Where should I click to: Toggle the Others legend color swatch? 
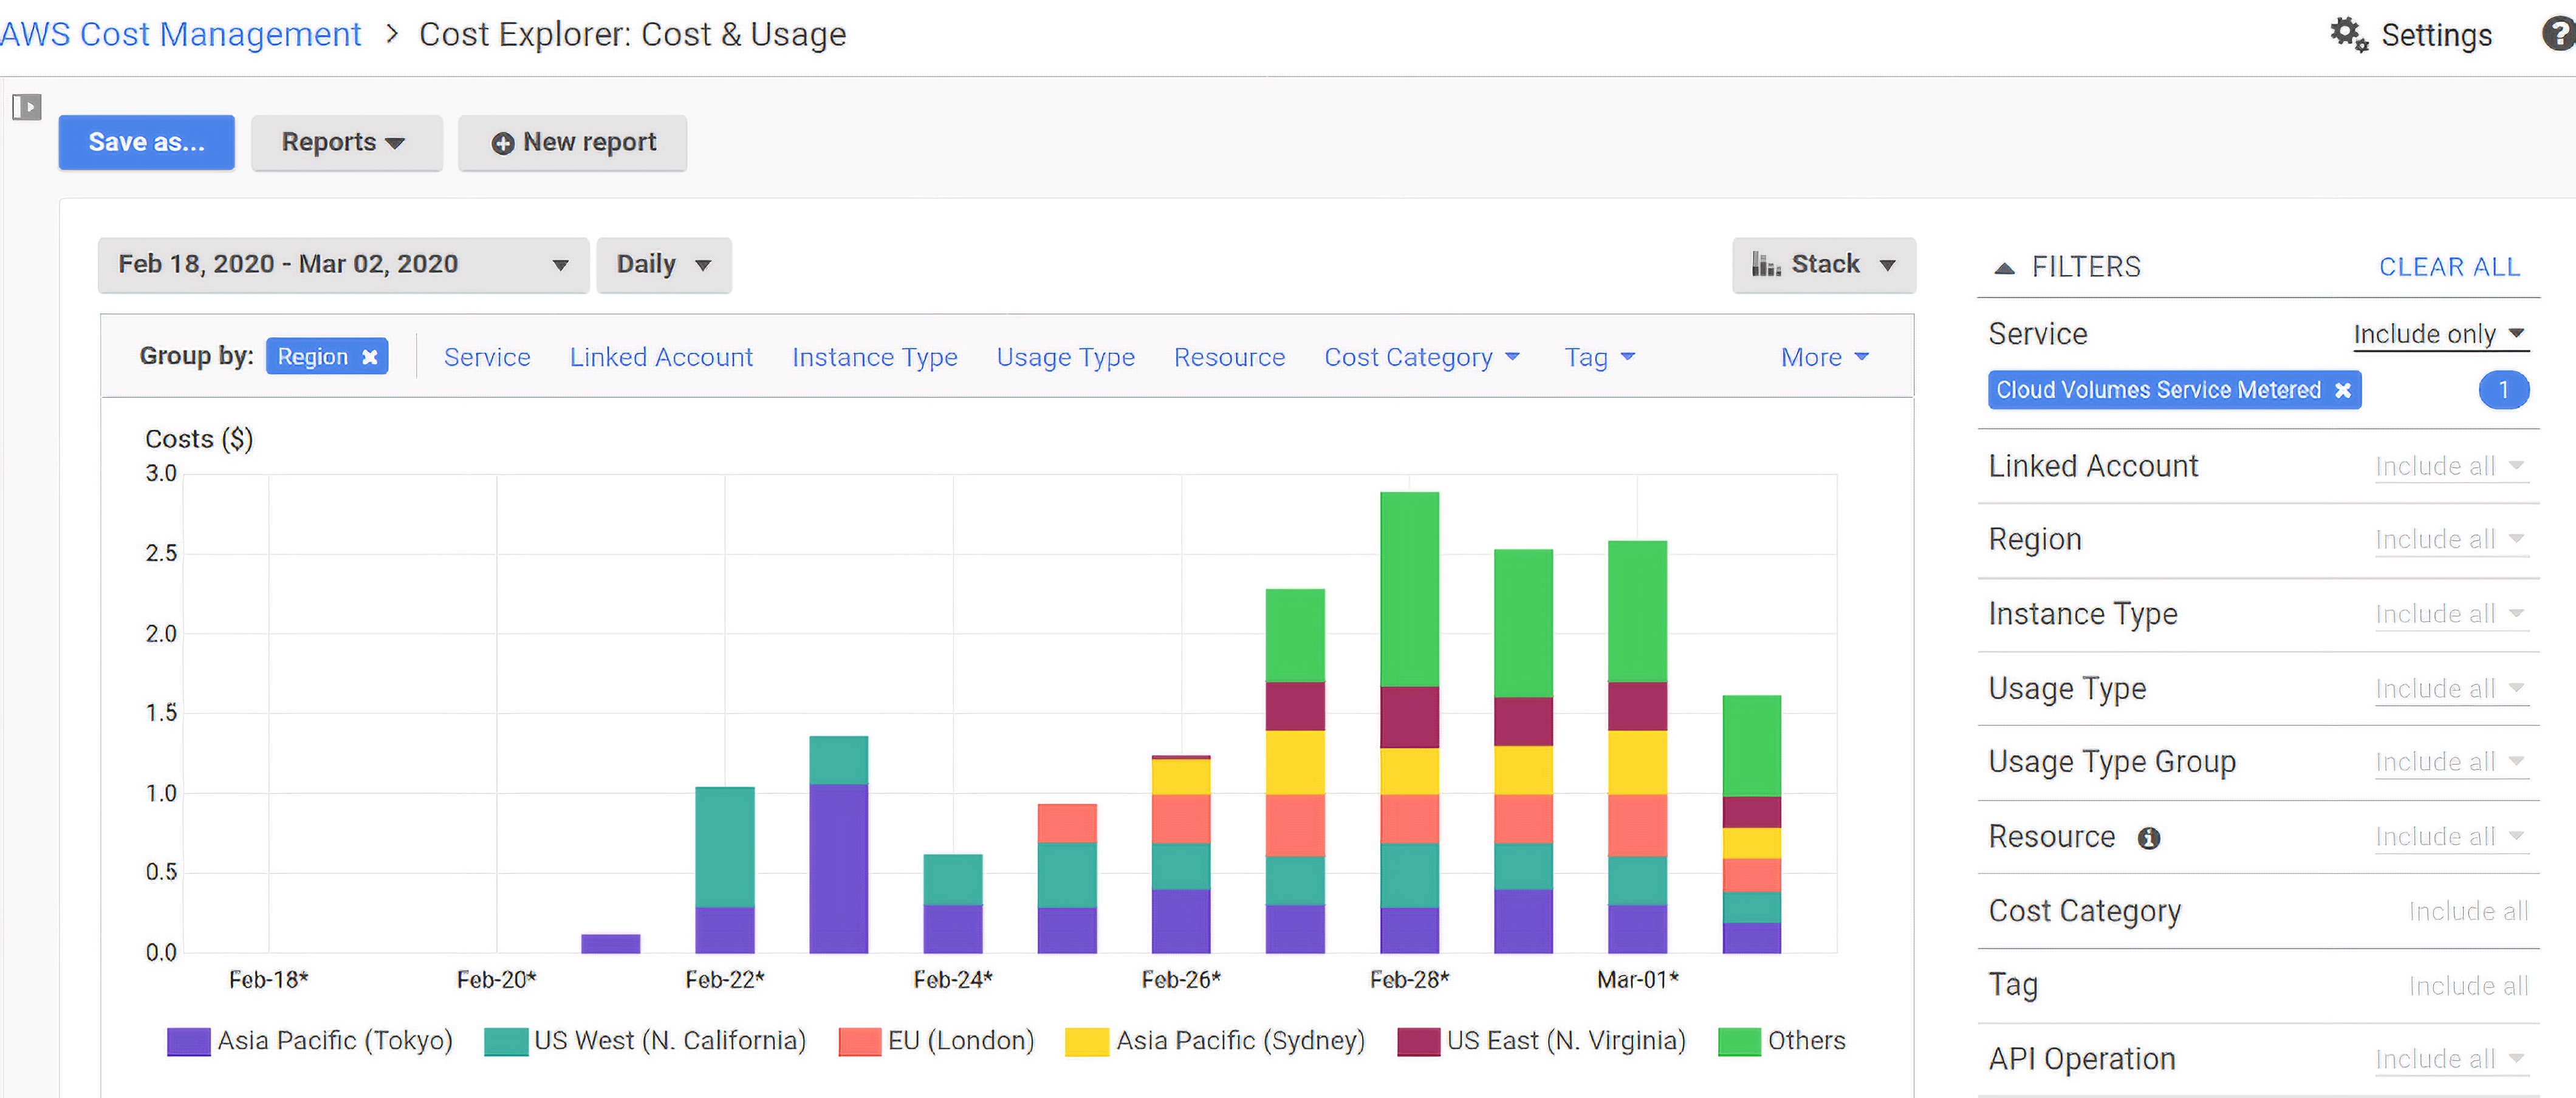(1739, 1041)
